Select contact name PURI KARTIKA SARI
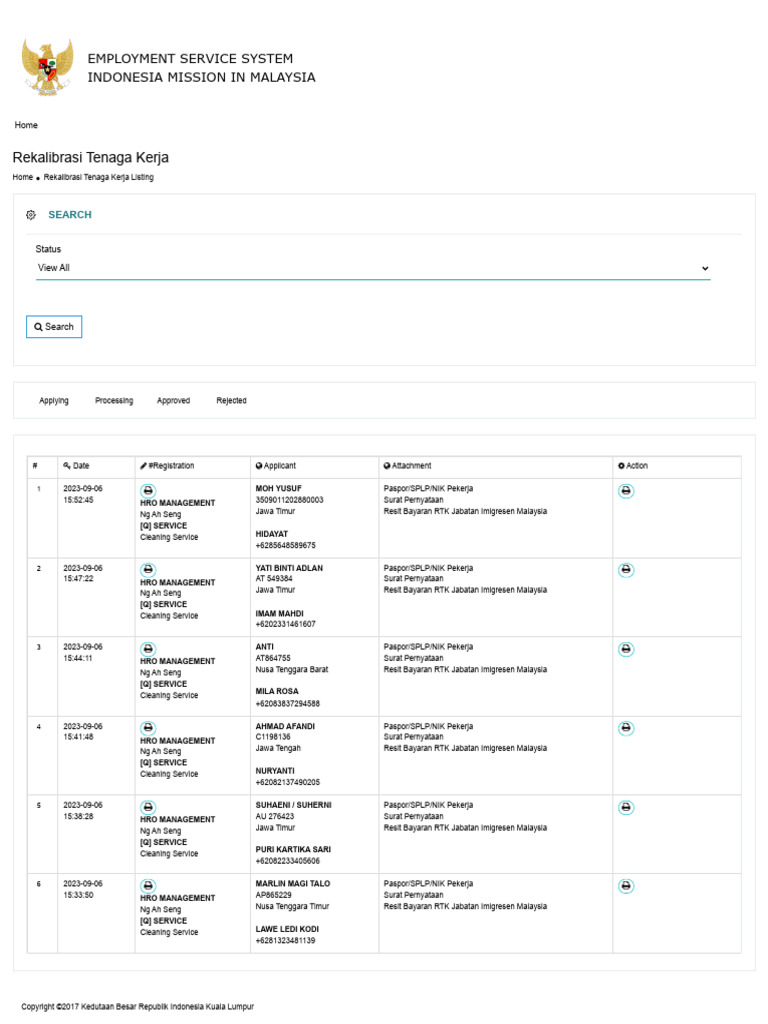The height and width of the screenshot is (1024, 768). (x=293, y=850)
